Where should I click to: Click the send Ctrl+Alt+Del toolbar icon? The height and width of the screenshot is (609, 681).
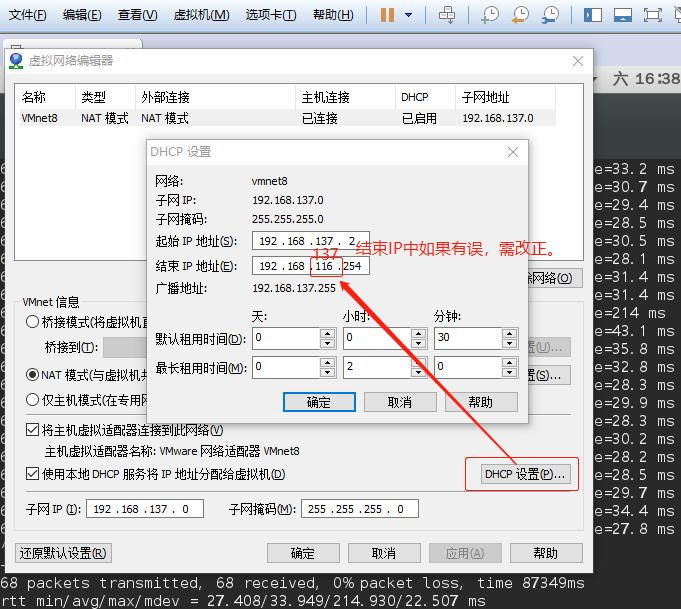[x=446, y=15]
